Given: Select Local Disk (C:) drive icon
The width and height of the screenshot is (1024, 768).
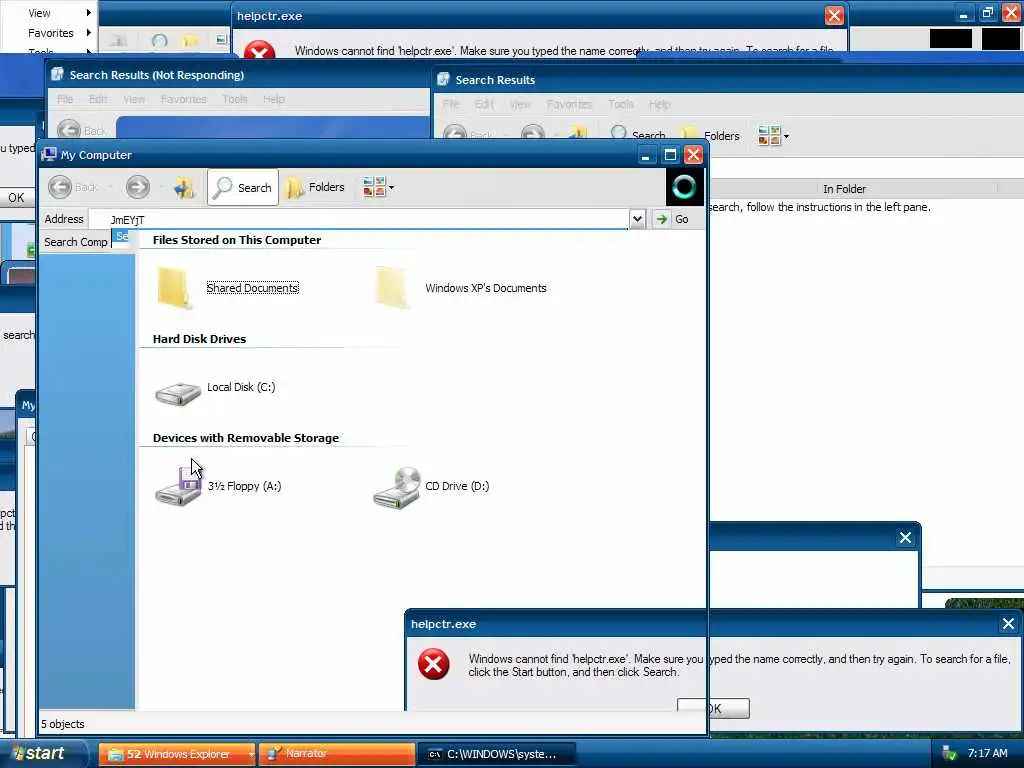Looking at the screenshot, I should [x=178, y=393].
